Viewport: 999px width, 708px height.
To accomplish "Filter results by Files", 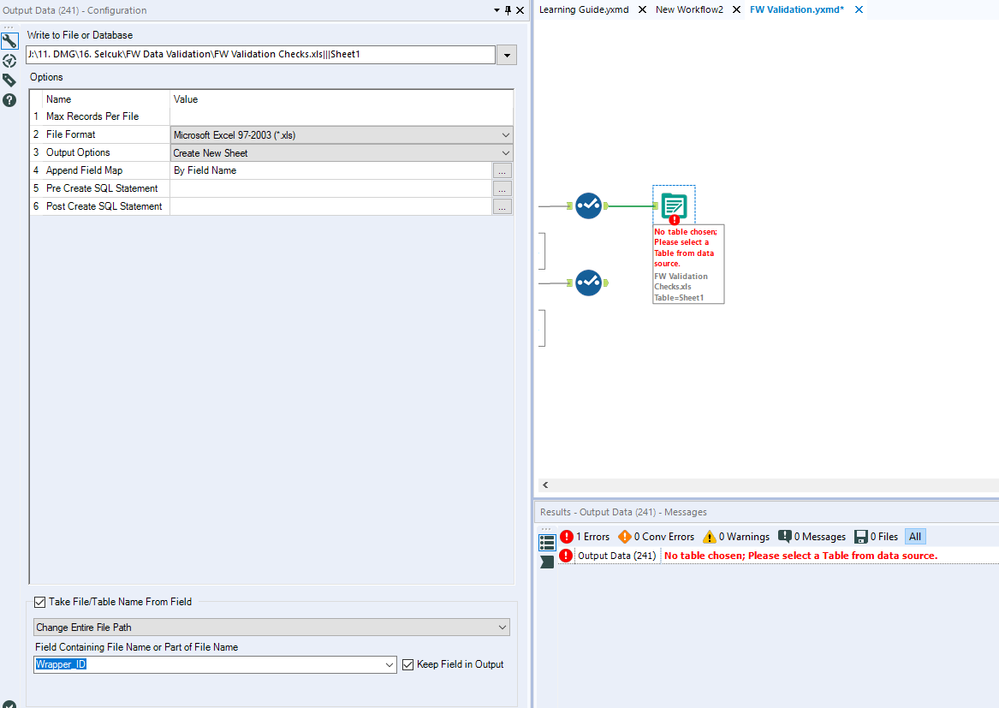I will coord(876,537).
